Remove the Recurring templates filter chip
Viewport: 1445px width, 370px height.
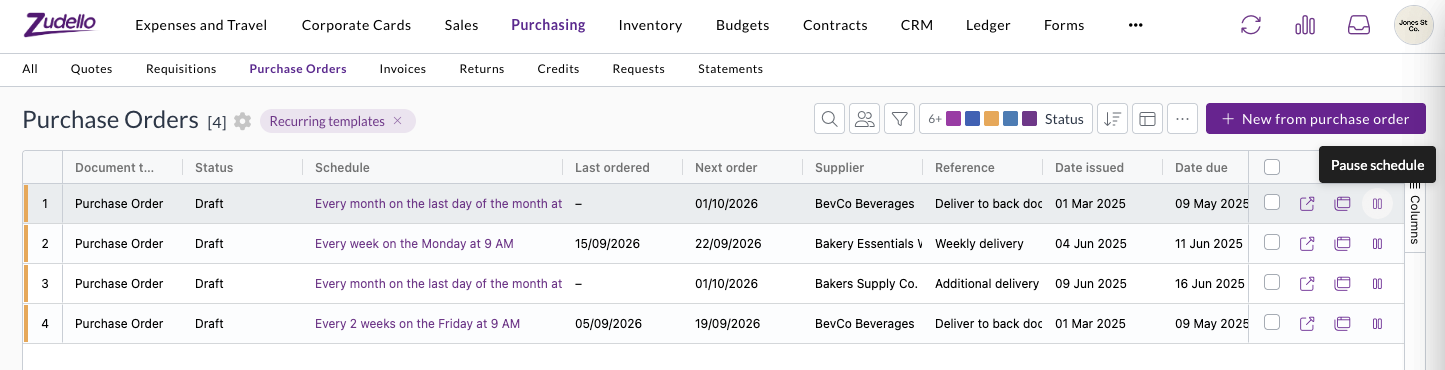tap(397, 121)
